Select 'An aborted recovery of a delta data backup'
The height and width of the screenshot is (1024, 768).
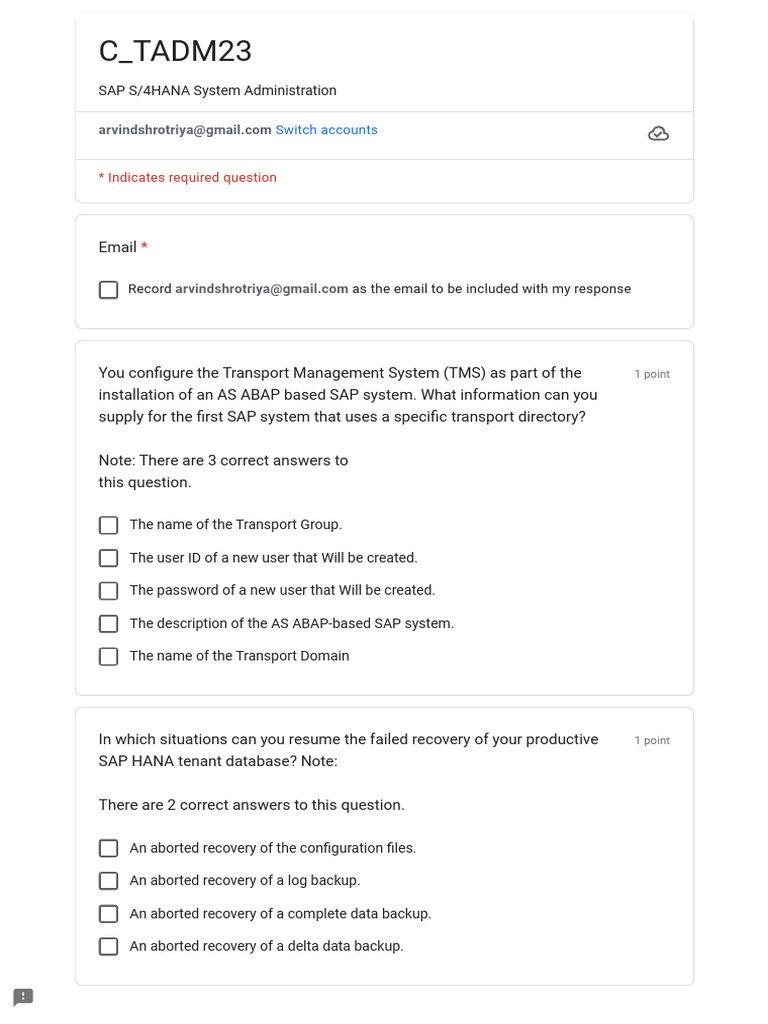coord(109,946)
